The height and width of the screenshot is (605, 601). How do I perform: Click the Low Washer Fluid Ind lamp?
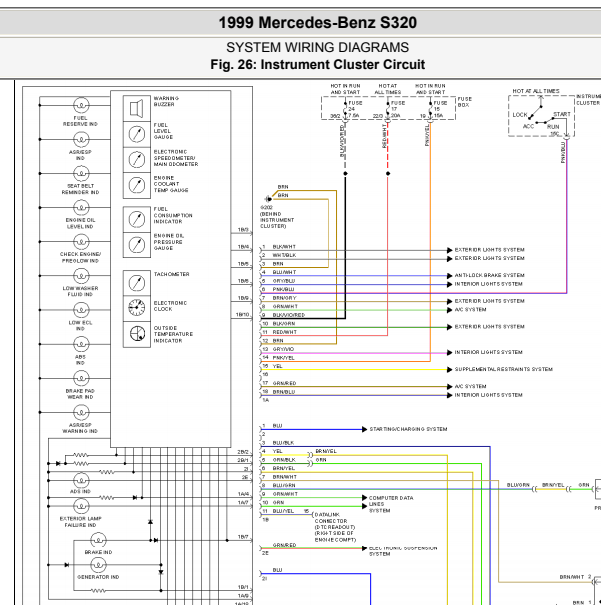point(81,276)
